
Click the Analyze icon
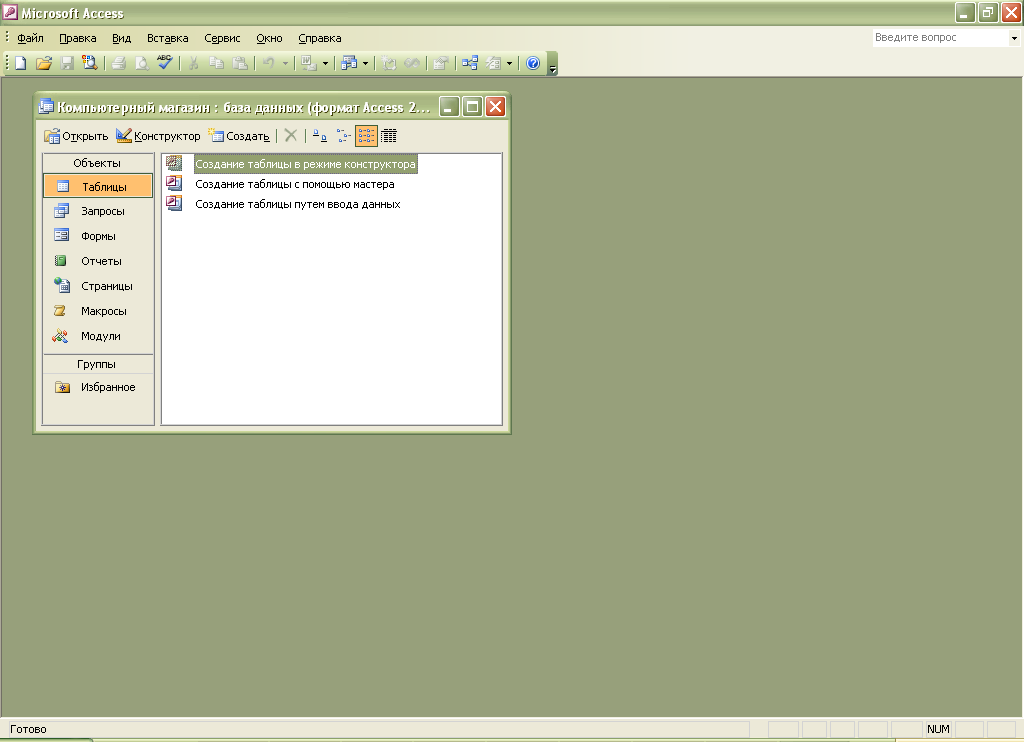tap(349, 63)
